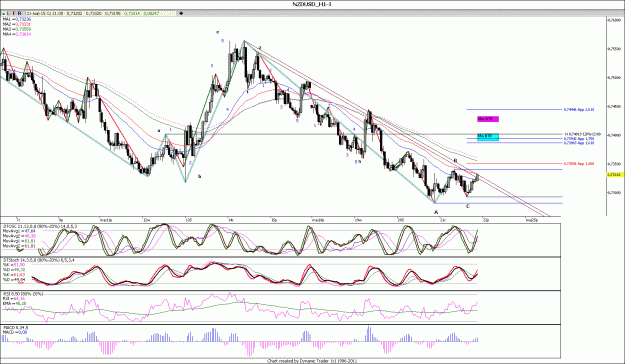The width and height of the screenshot is (625, 364).
Task: Click the DTOSC indicator header text
Action: click(40, 226)
